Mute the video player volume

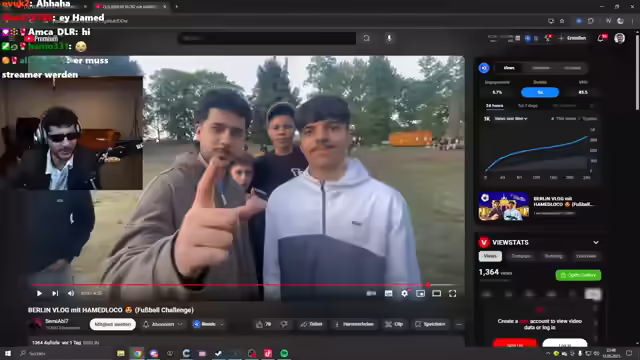[x=71, y=293]
